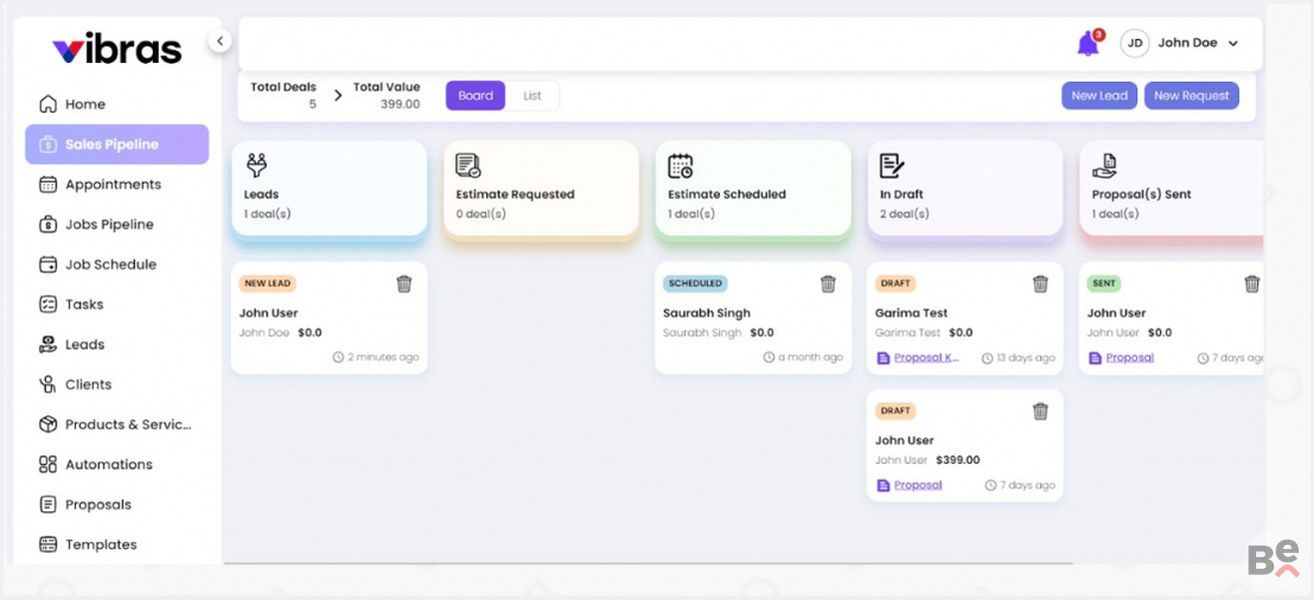Click trash icon on Saurabh Singh card
The height and width of the screenshot is (600, 1314).
click(828, 284)
